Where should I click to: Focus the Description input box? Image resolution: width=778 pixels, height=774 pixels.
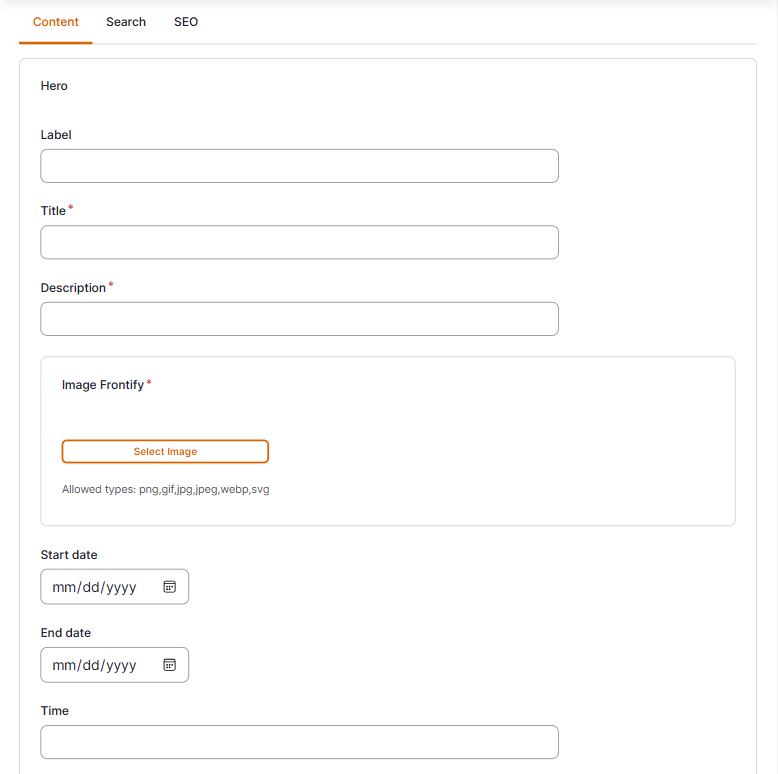coord(300,319)
